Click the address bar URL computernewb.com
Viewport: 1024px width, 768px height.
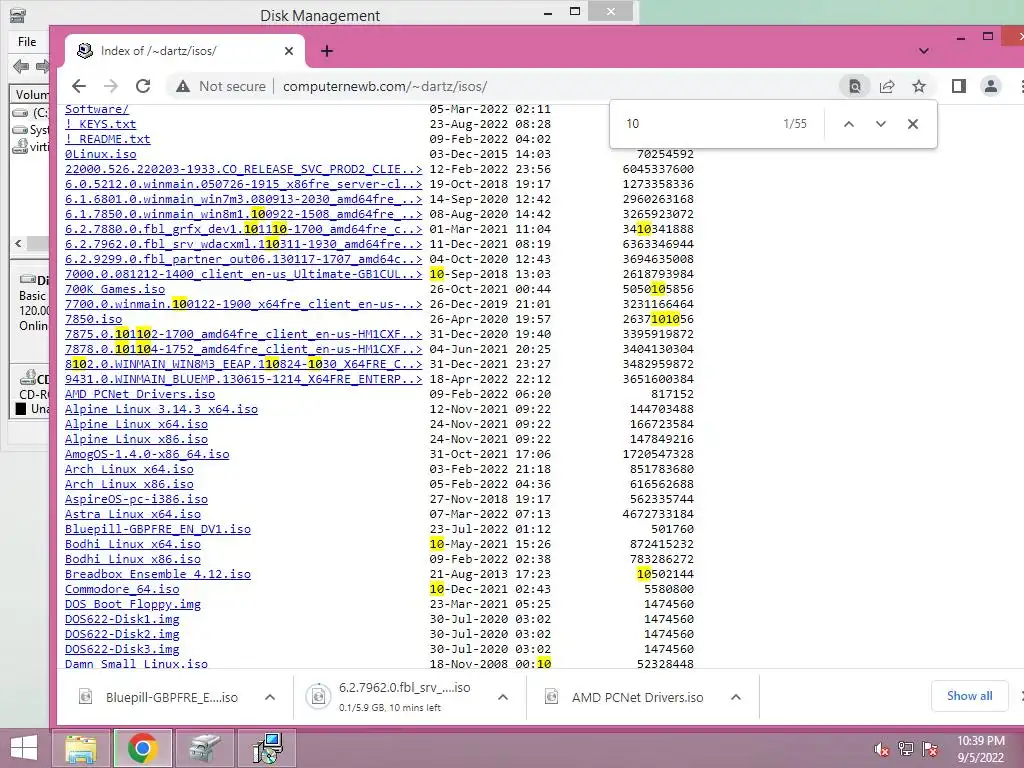[x=385, y=86]
